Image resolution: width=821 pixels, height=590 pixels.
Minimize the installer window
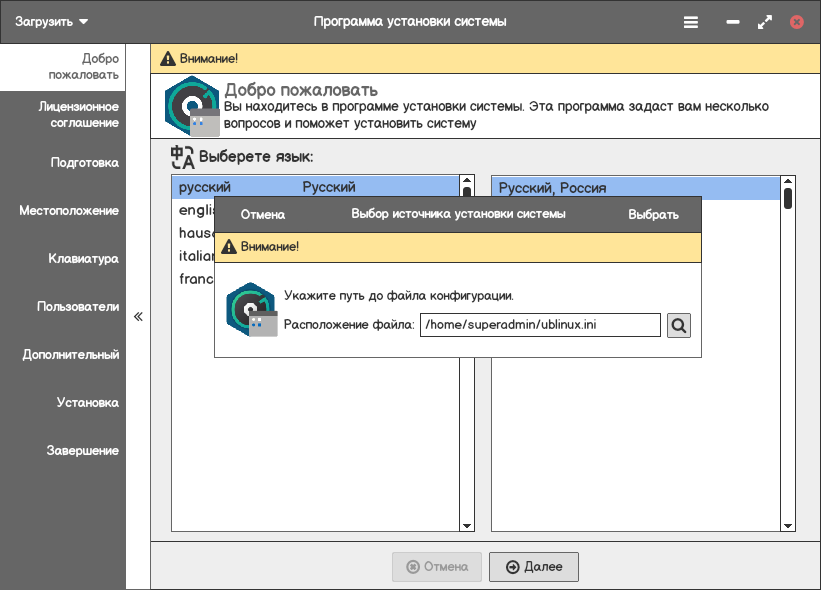point(733,21)
